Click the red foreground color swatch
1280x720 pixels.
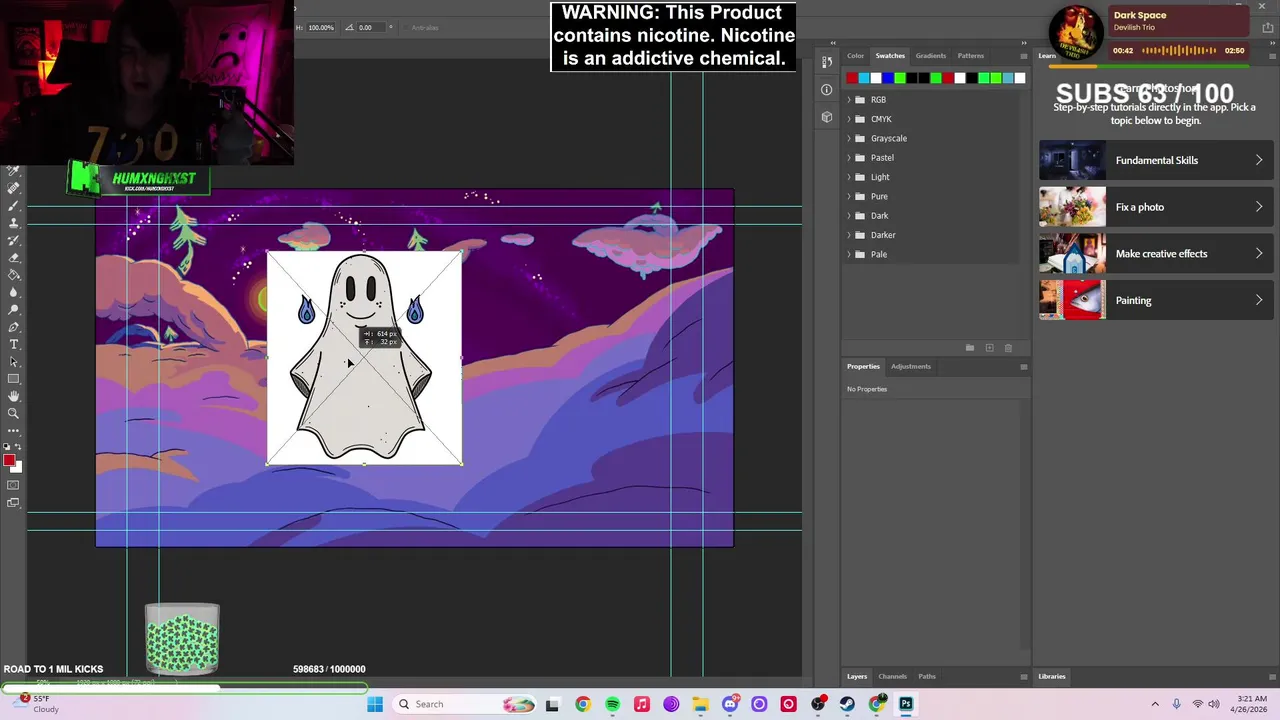coord(8,460)
